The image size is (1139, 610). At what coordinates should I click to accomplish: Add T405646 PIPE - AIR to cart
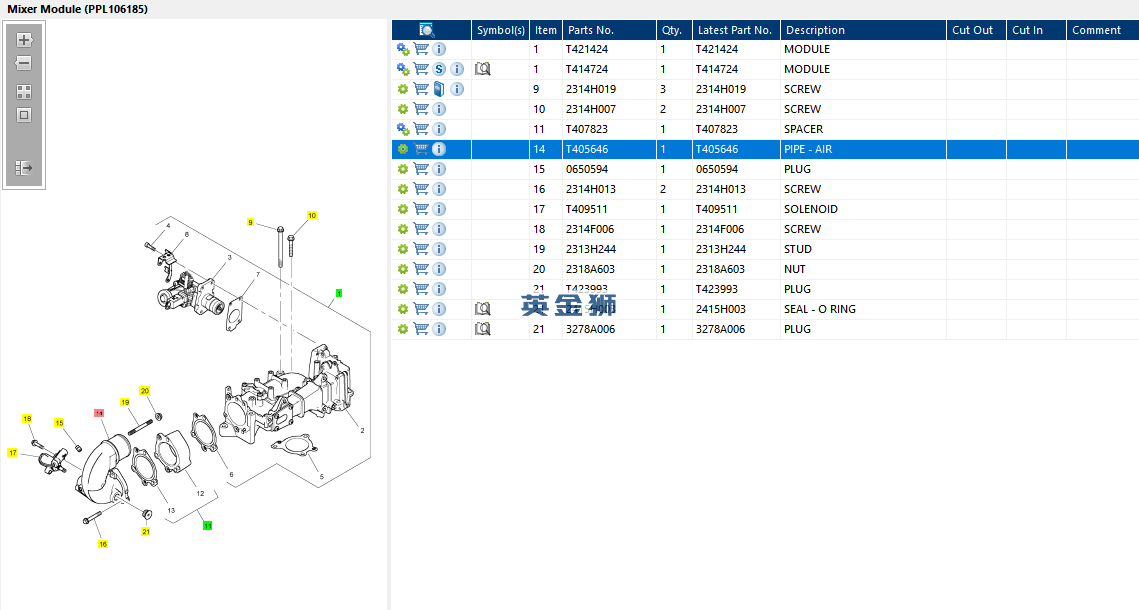point(421,149)
